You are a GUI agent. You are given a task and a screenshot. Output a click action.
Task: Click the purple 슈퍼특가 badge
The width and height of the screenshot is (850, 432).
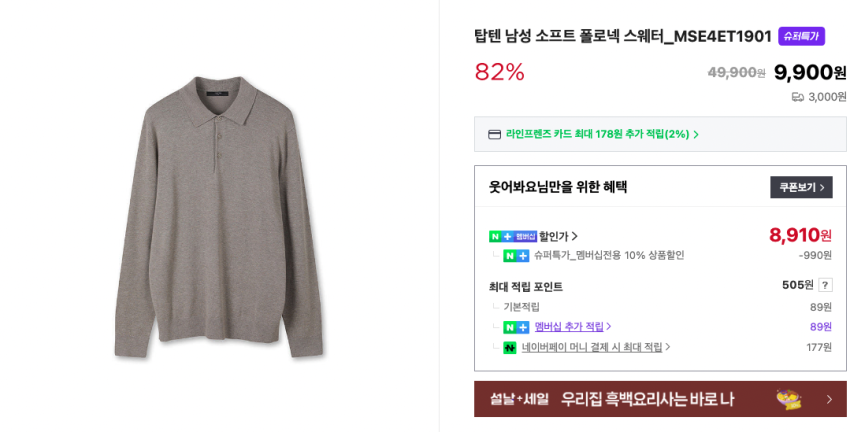pos(801,36)
